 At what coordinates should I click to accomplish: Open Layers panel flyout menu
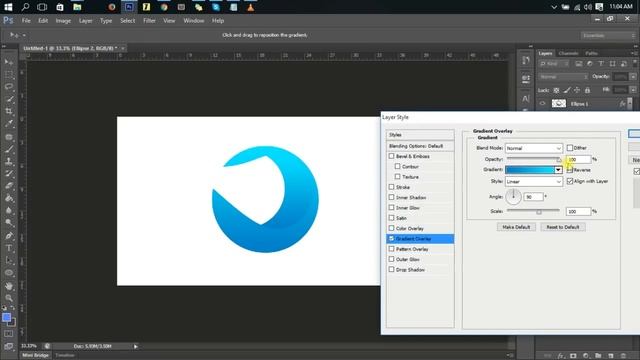pos(633,53)
